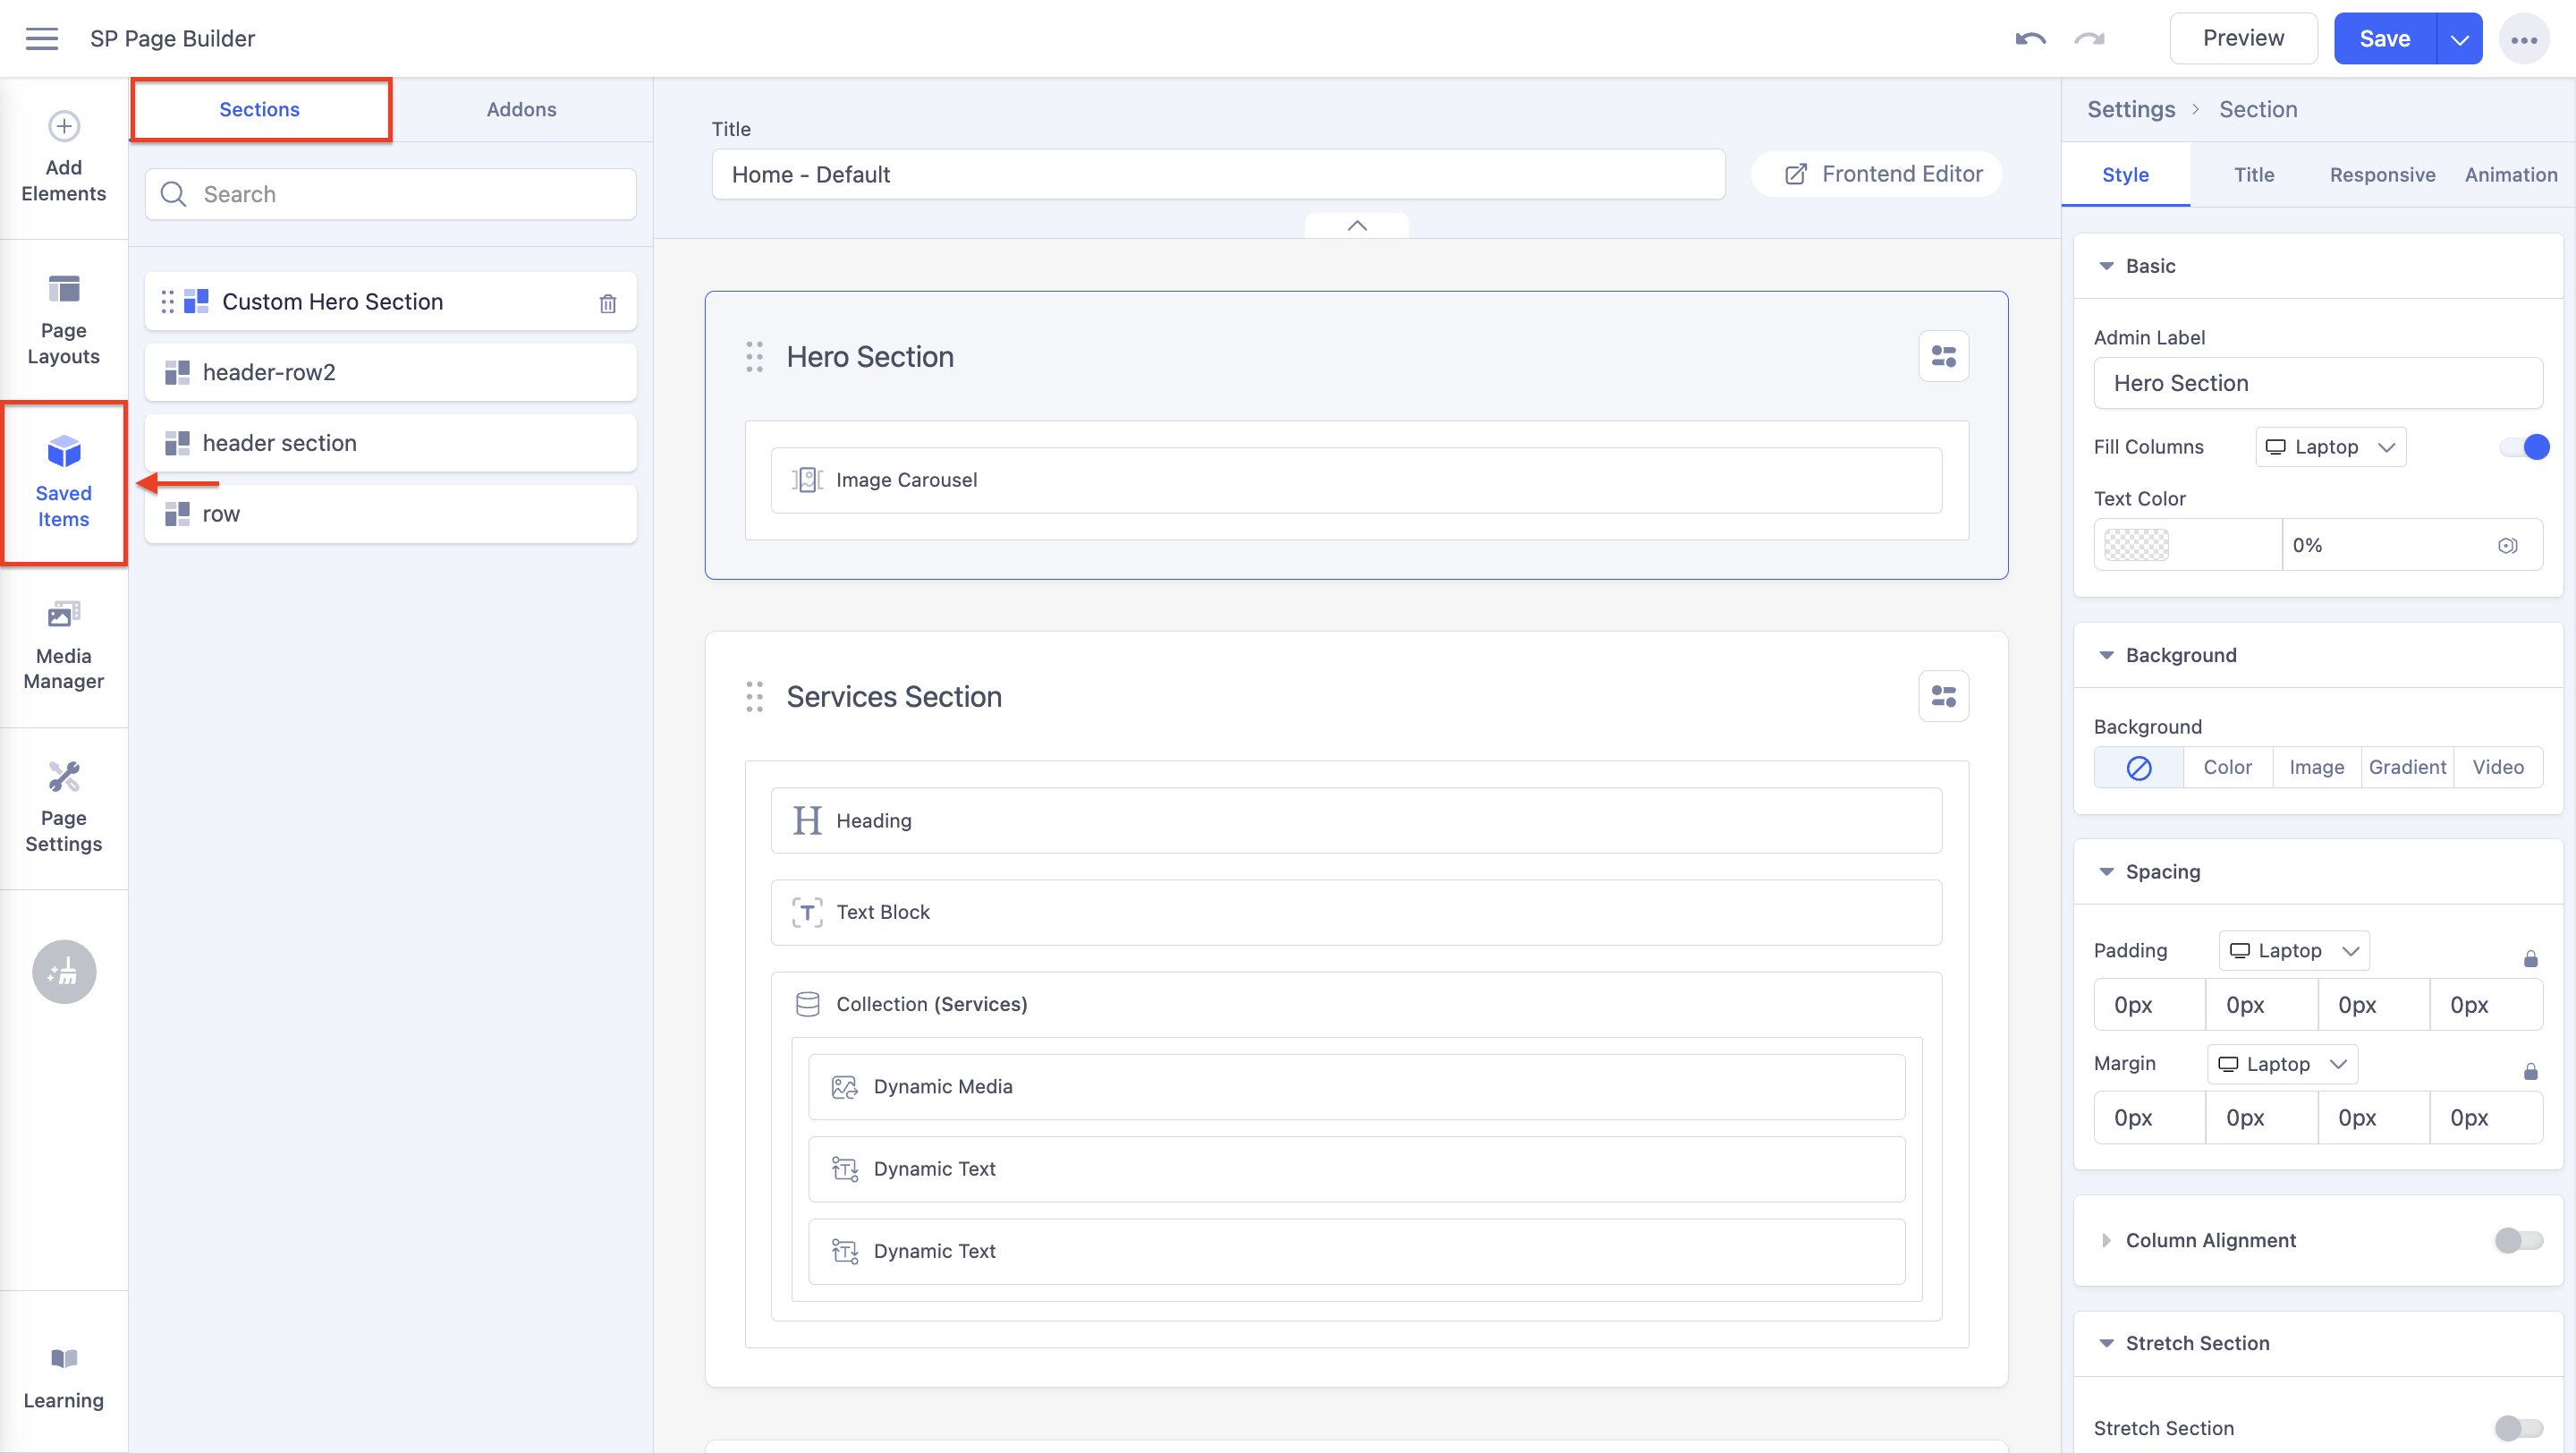Open Page Settings in sidebar

coord(63,806)
